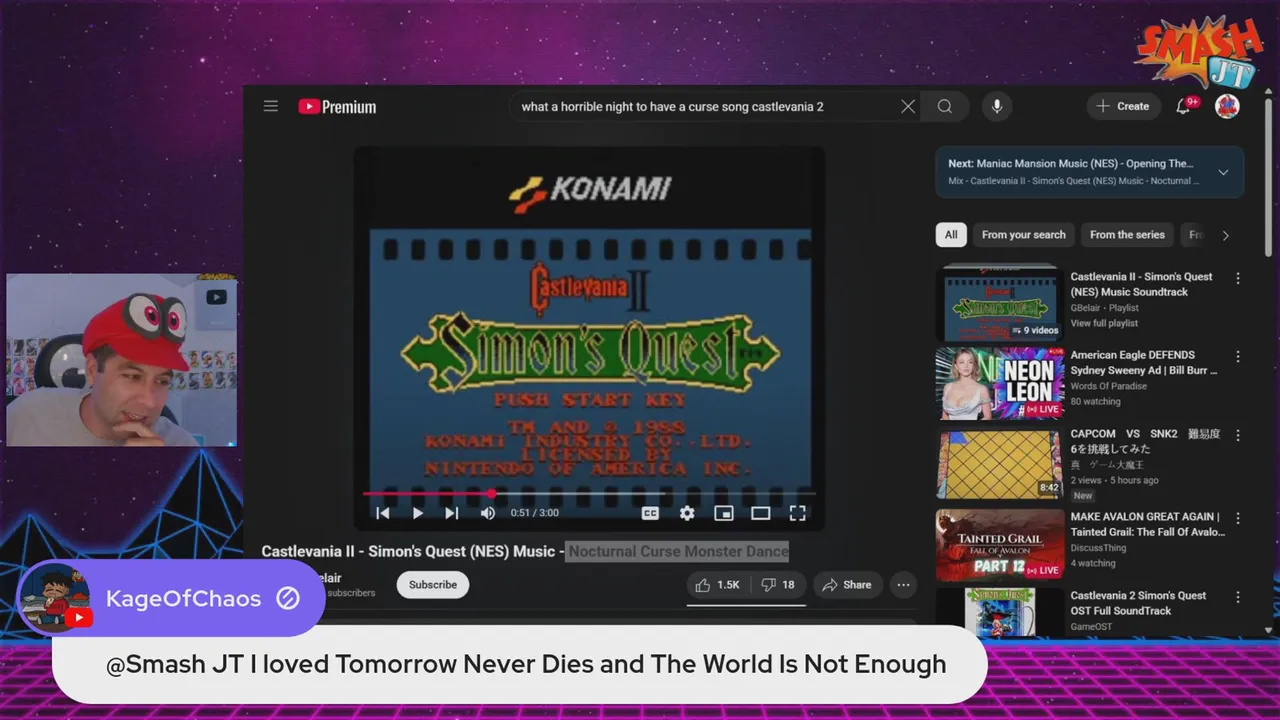The width and height of the screenshot is (1280, 720).
Task: Open CAPCOM VS SNK2 video thumbnail
Action: [1000, 465]
